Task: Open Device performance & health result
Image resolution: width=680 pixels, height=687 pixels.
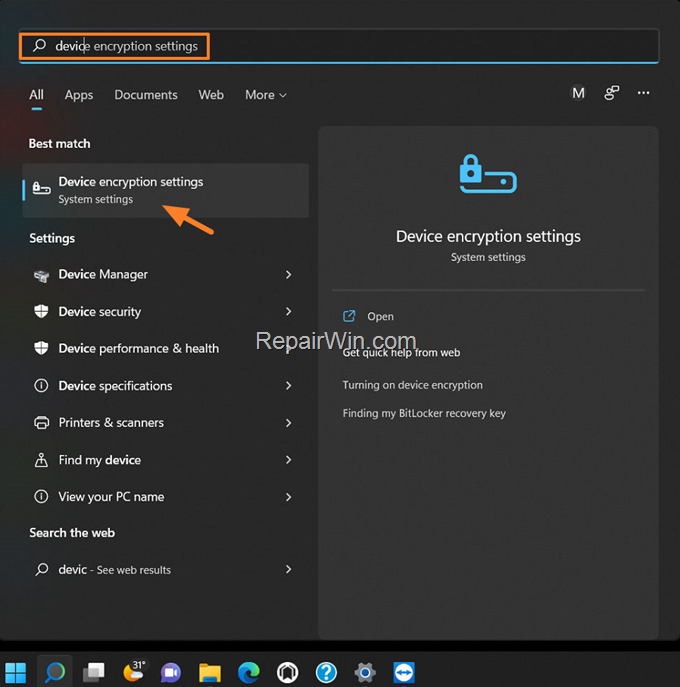Action: coord(166,348)
